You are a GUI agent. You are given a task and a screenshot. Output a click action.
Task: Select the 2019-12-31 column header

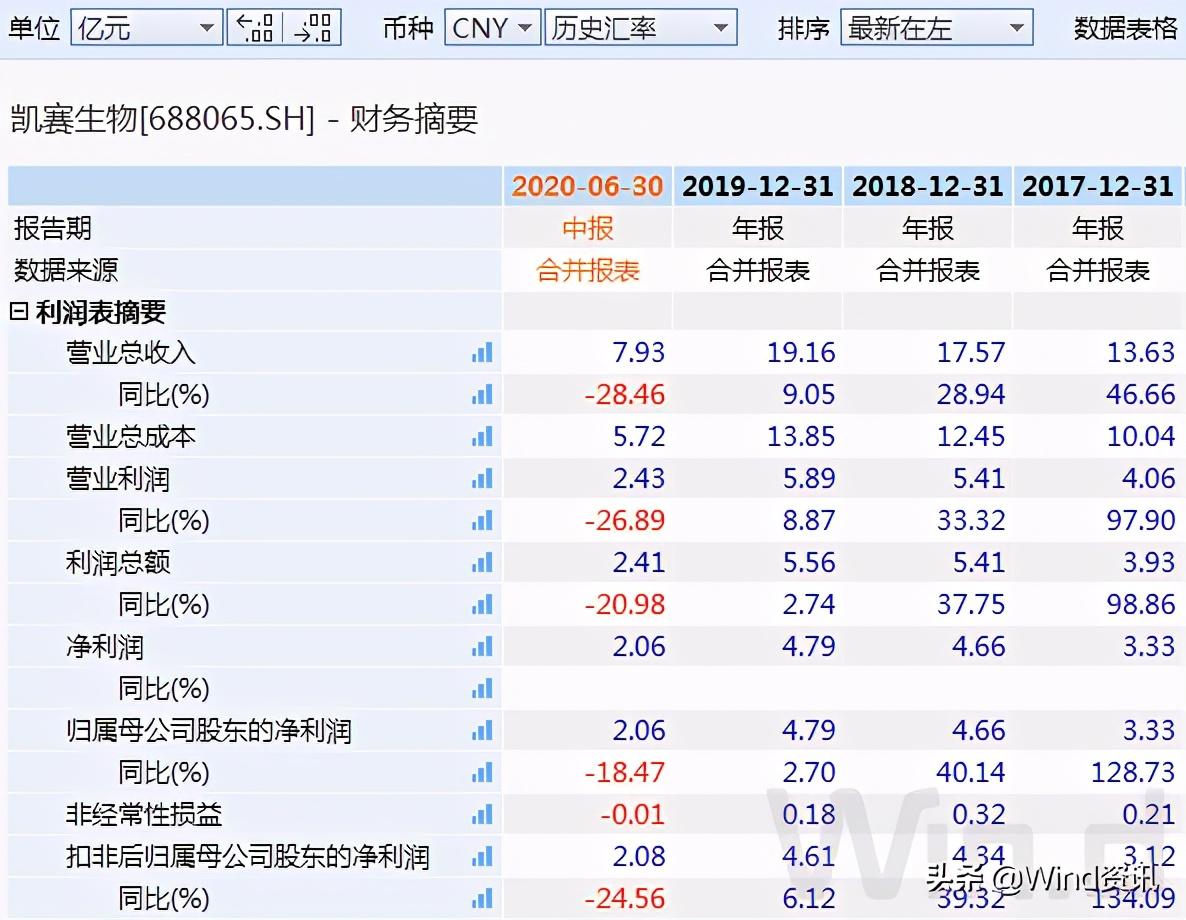(758, 186)
